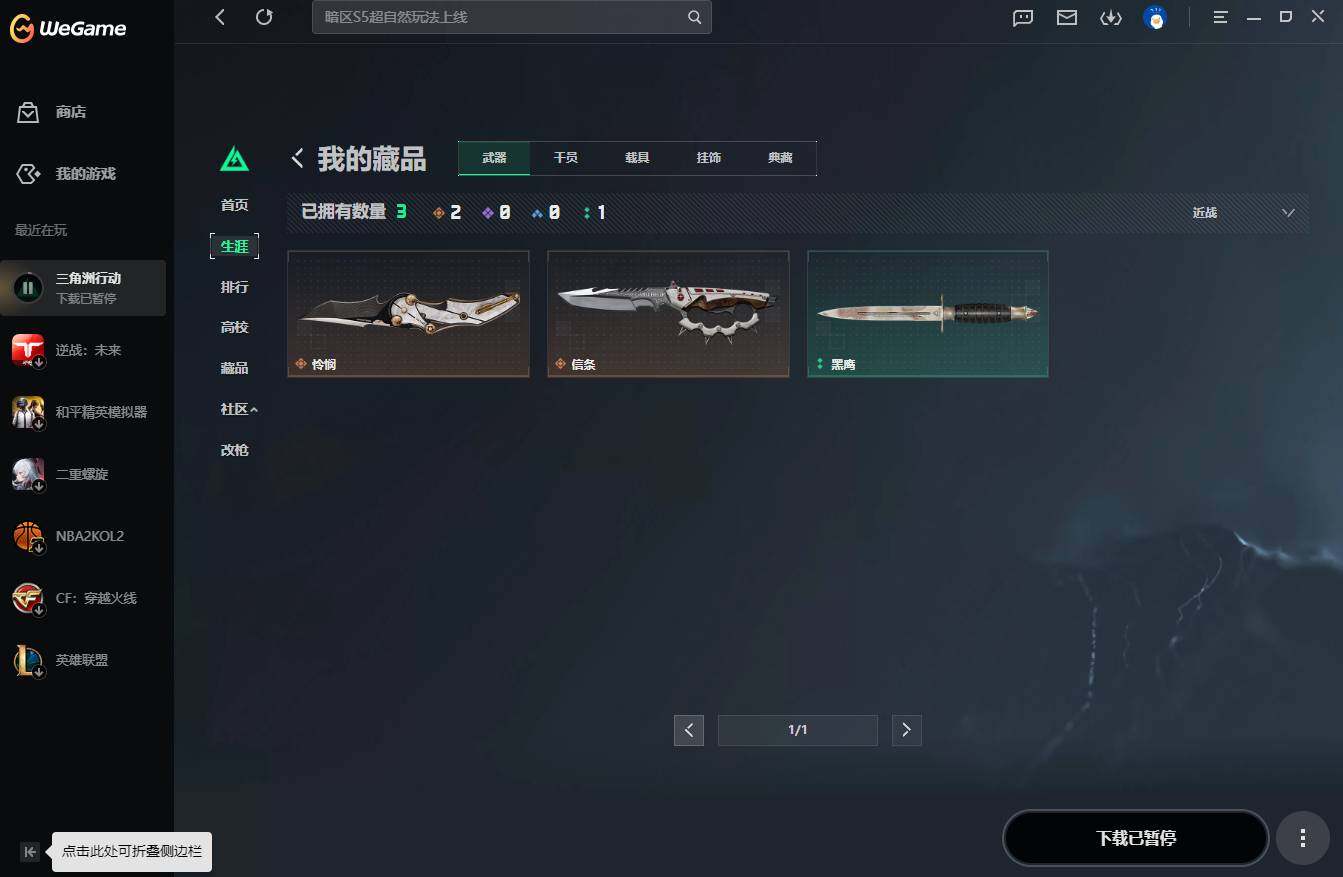Click the WeGame logo
The height and width of the screenshot is (877, 1343).
pos(68,29)
